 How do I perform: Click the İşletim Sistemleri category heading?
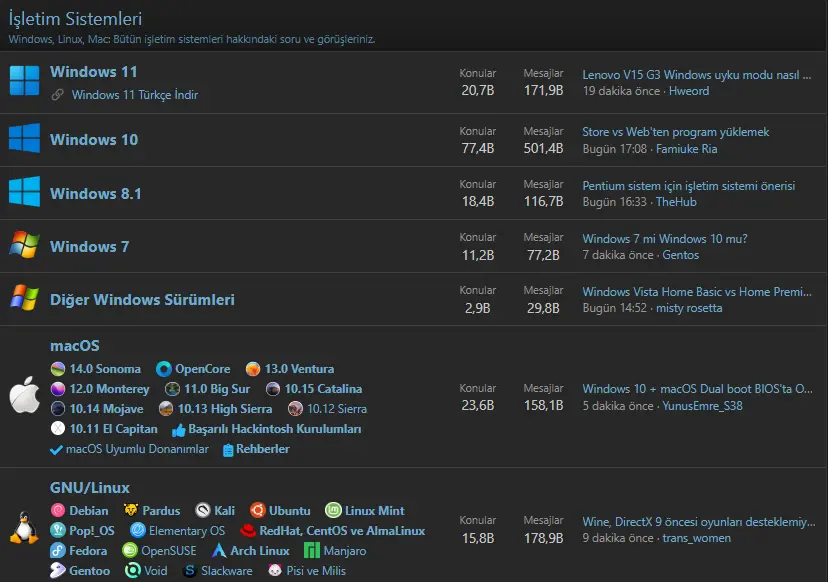pos(75,19)
